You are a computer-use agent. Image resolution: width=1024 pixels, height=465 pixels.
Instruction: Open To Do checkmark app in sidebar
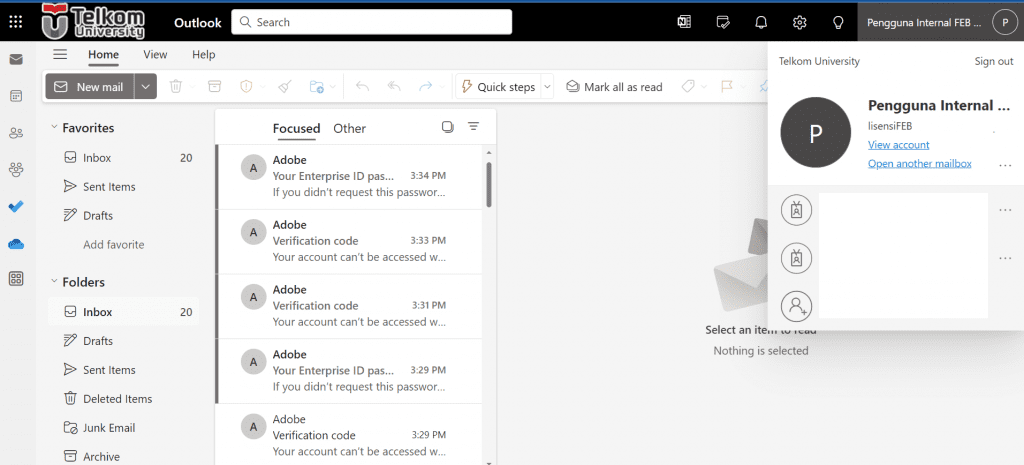[16, 206]
